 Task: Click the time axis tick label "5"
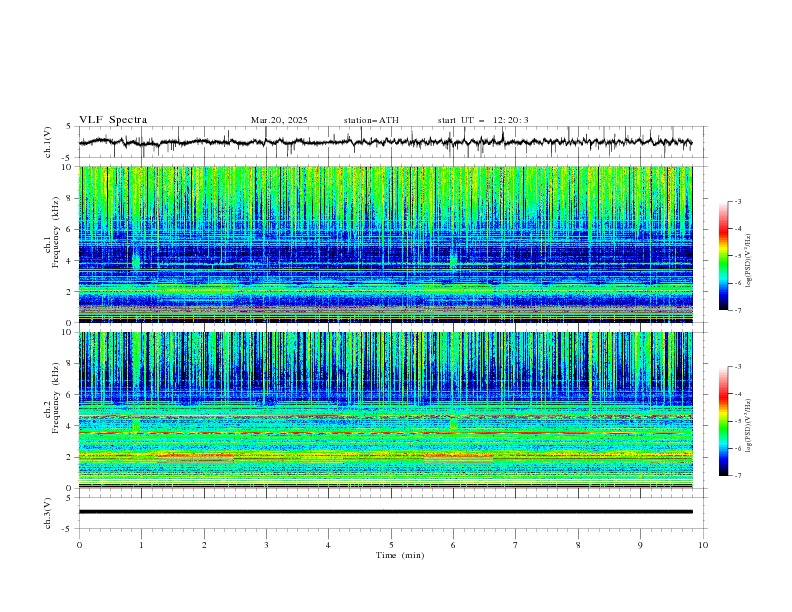click(391, 545)
